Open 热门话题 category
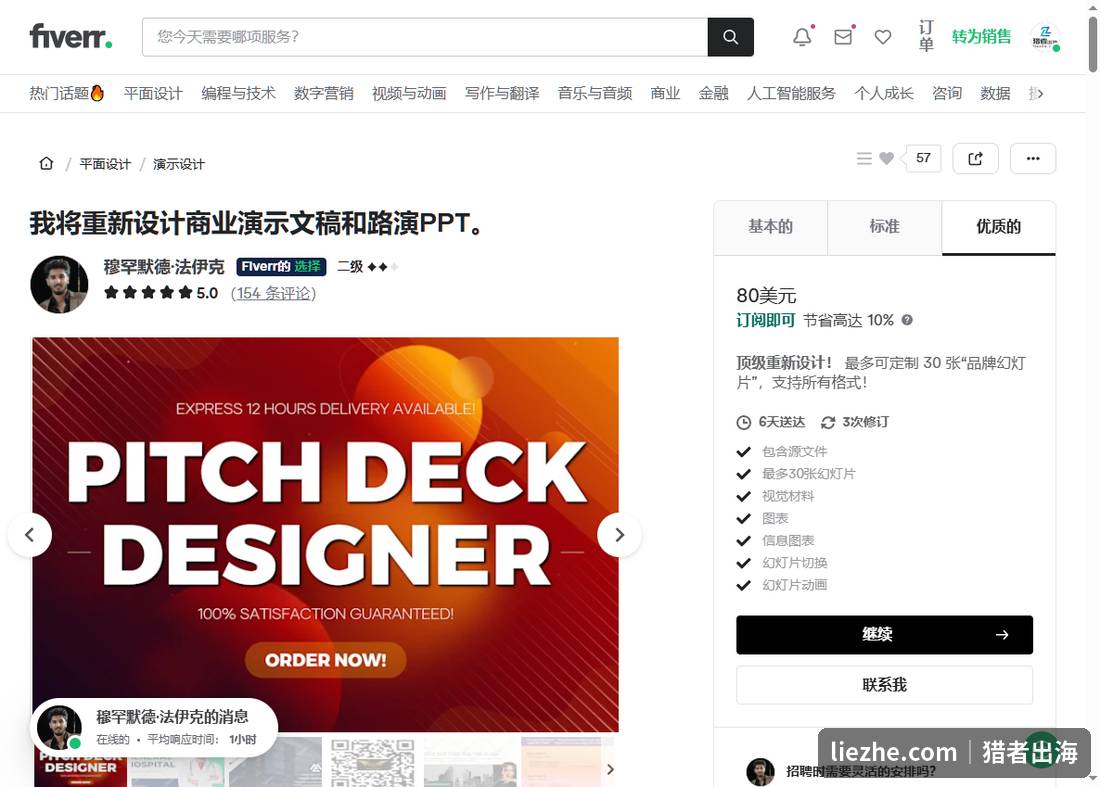 pyautogui.click(x=67, y=93)
